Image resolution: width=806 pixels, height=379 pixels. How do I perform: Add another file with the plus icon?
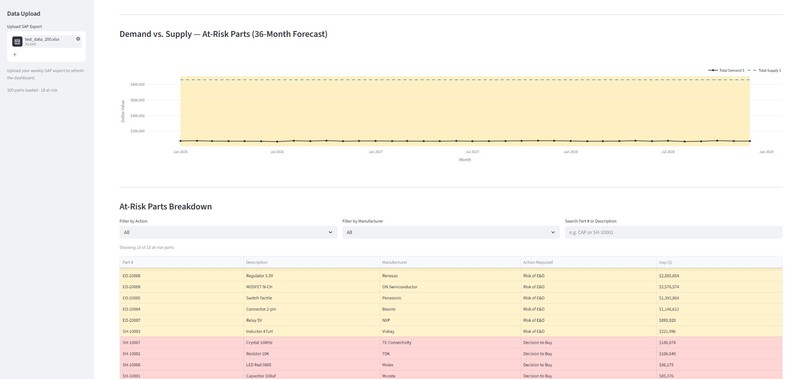tap(14, 54)
